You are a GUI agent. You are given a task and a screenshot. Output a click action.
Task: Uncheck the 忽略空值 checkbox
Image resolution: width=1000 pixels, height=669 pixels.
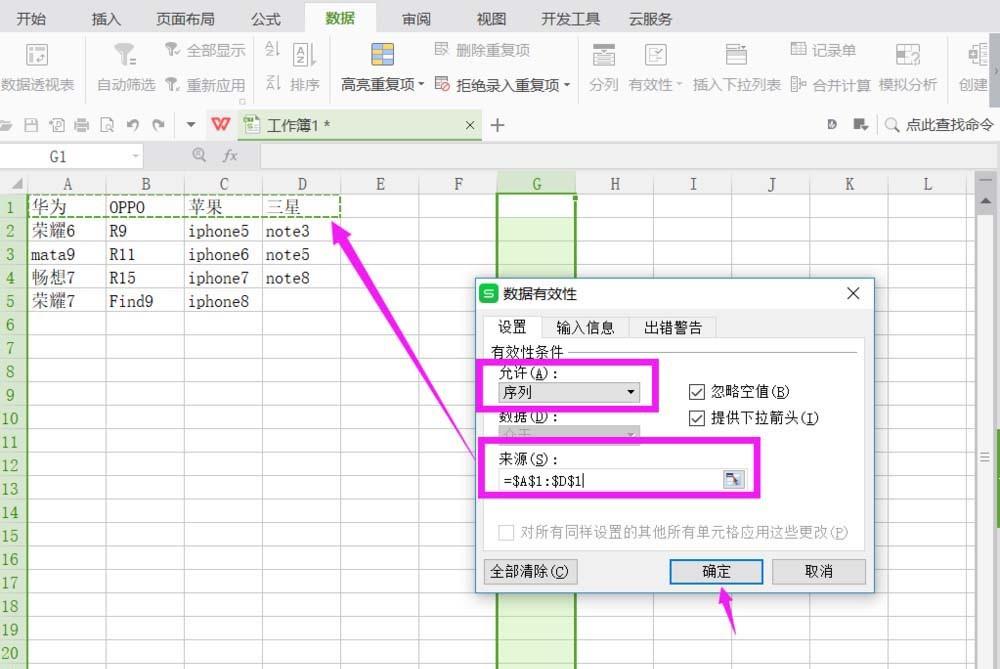(x=697, y=391)
